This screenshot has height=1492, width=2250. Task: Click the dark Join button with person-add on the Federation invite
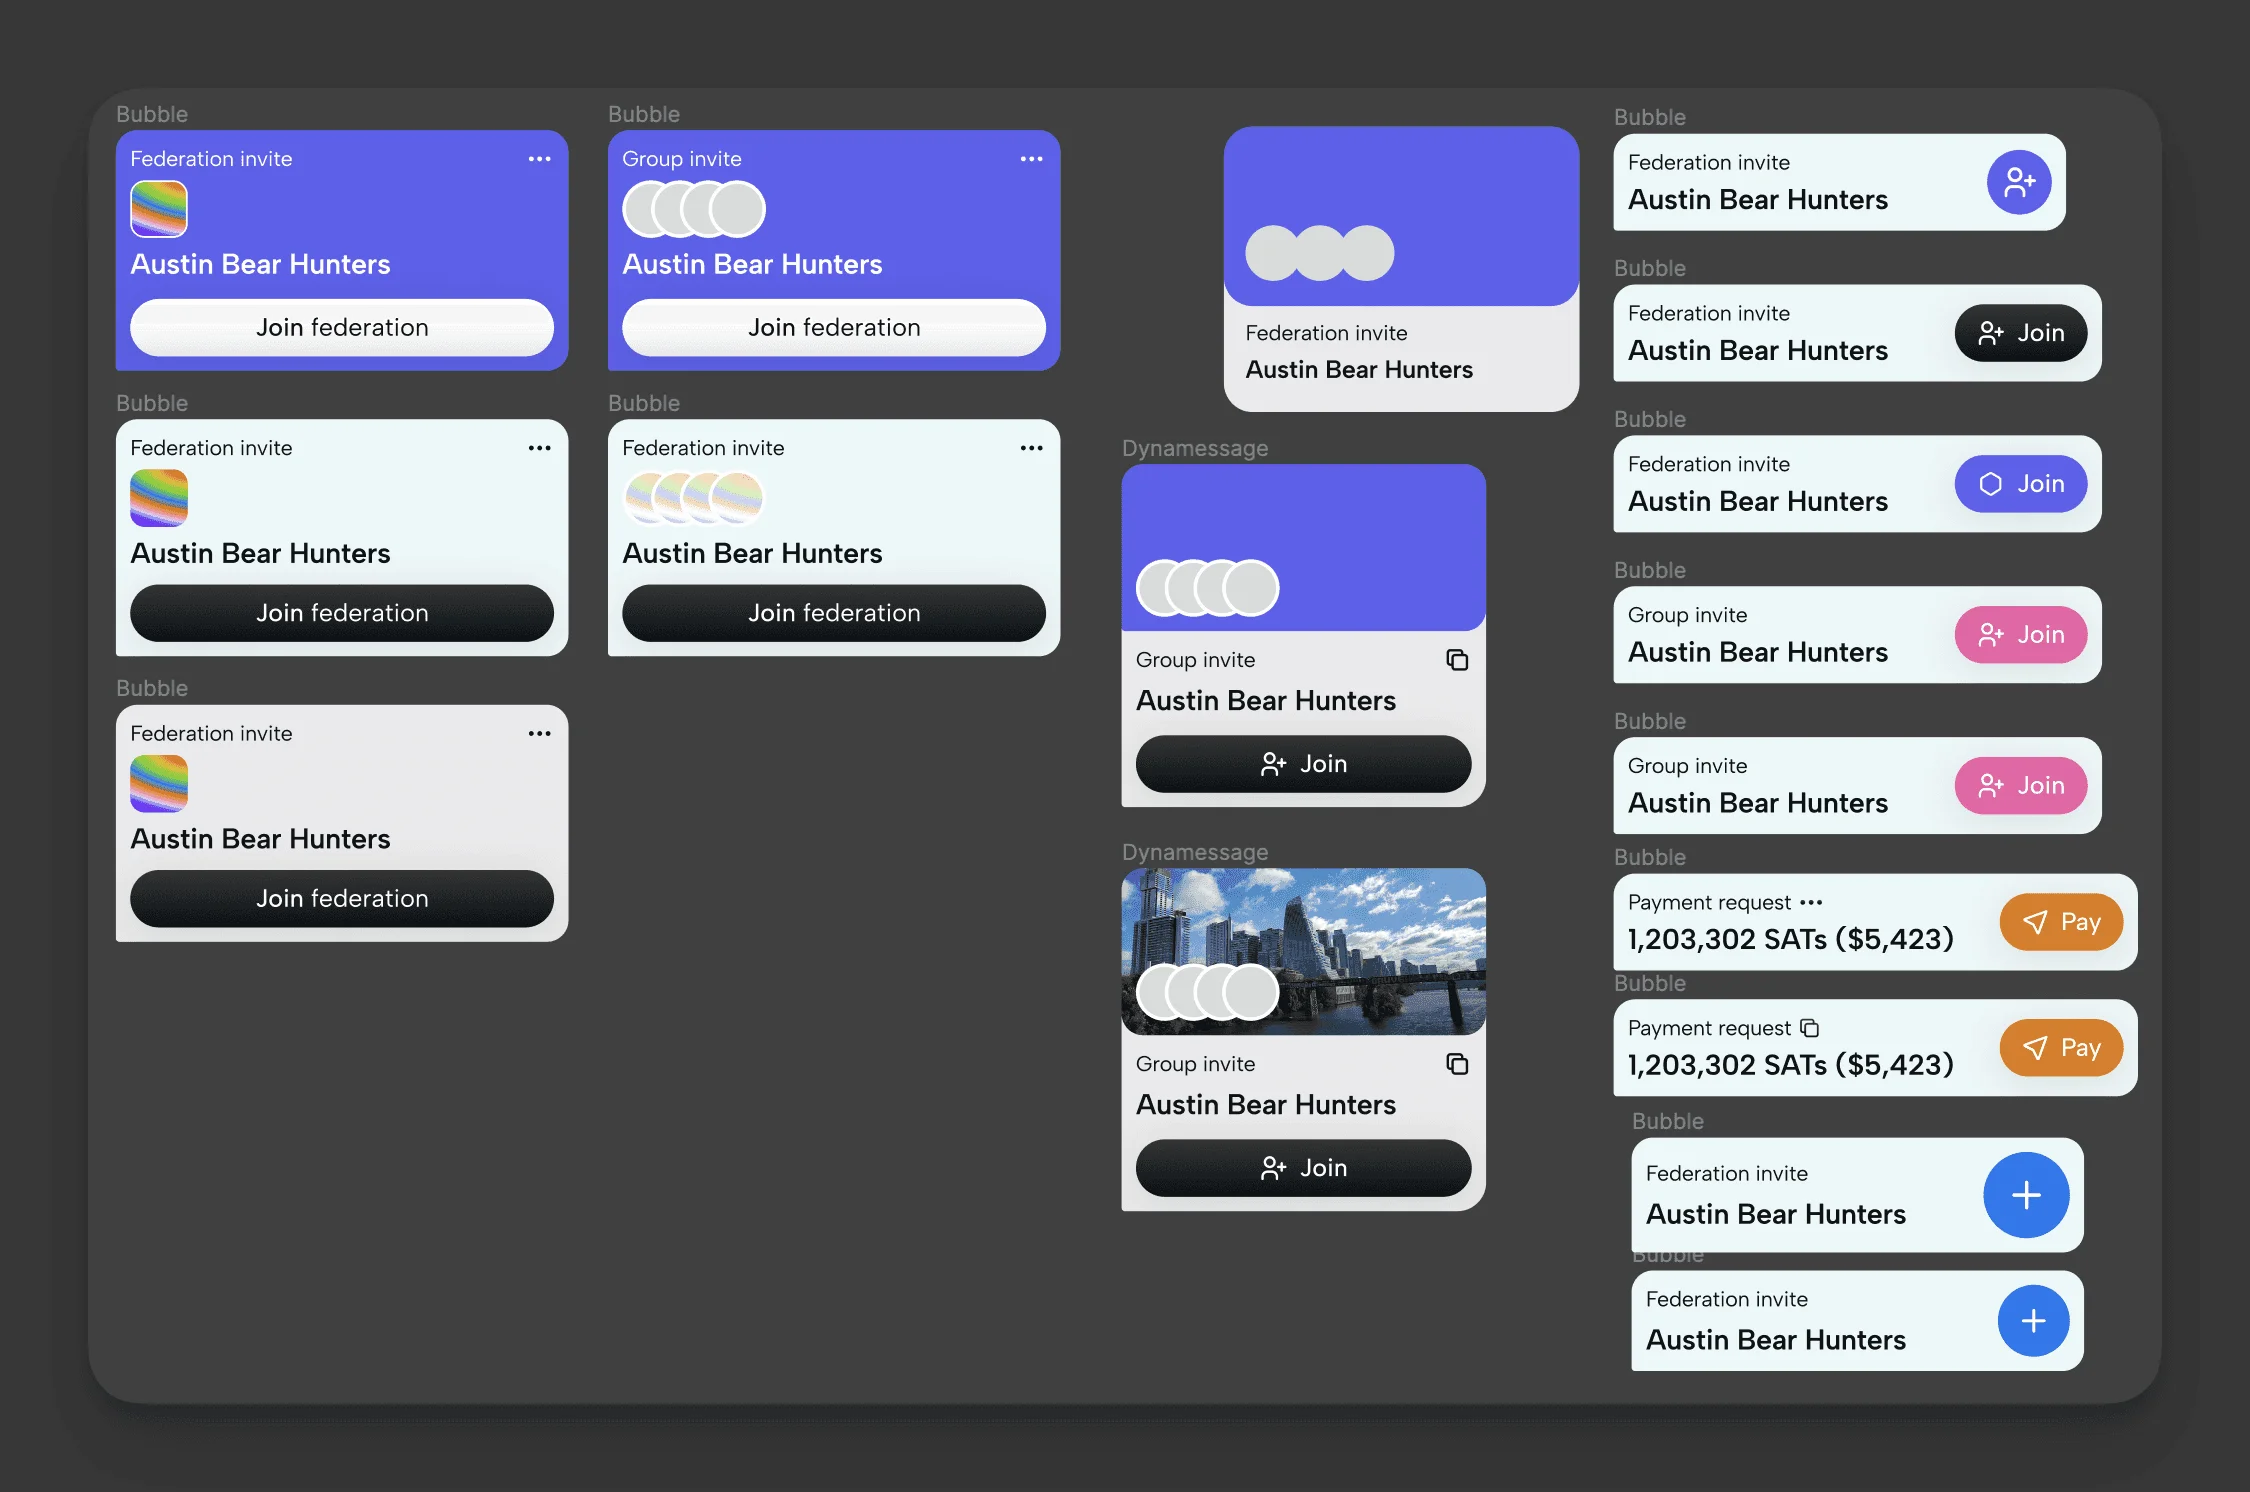(2020, 333)
